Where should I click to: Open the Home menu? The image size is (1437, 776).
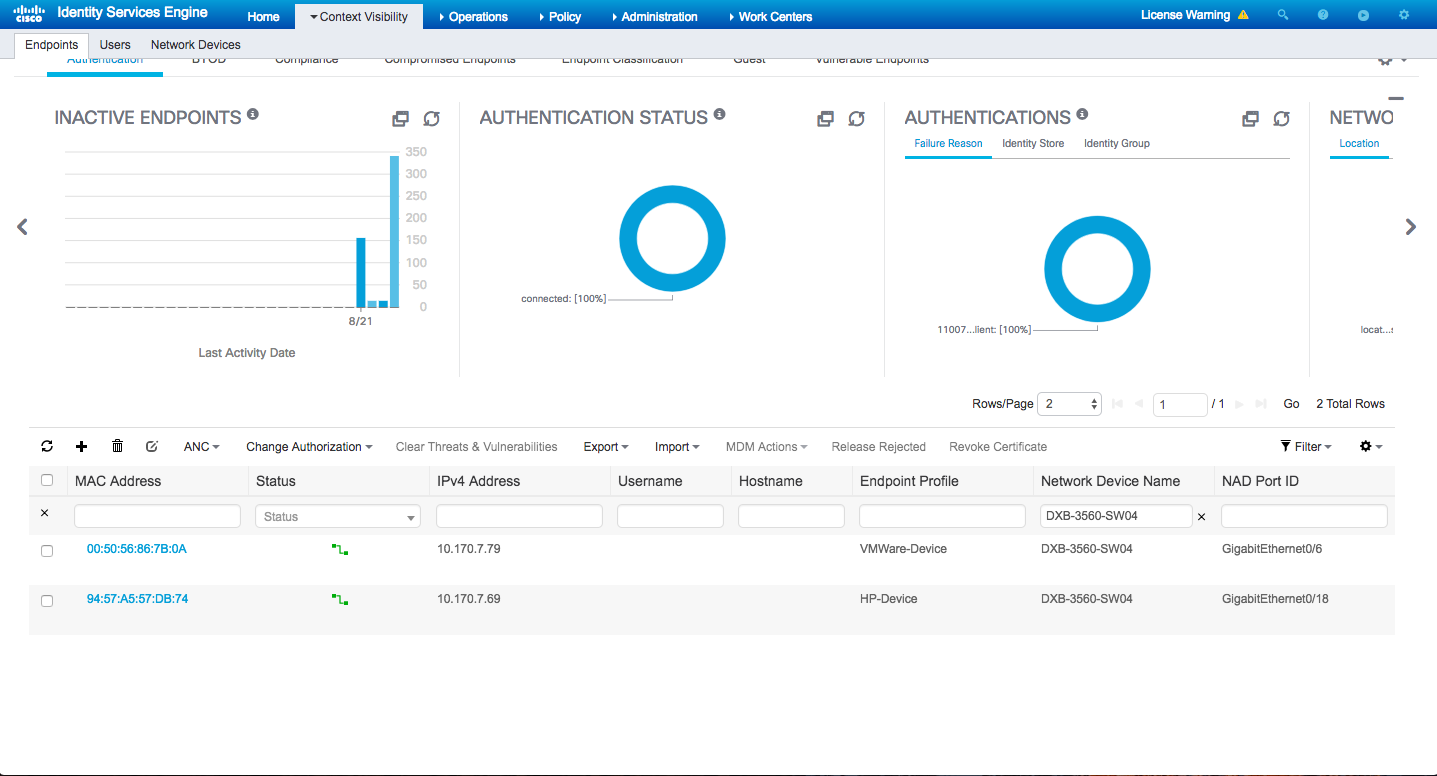pyautogui.click(x=264, y=17)
